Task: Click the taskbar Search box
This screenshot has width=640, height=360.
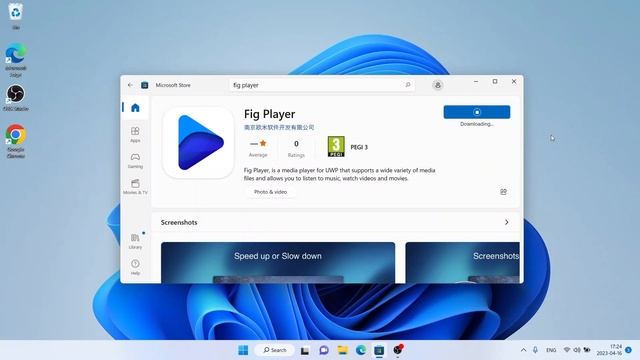Action: pos(274,350)
